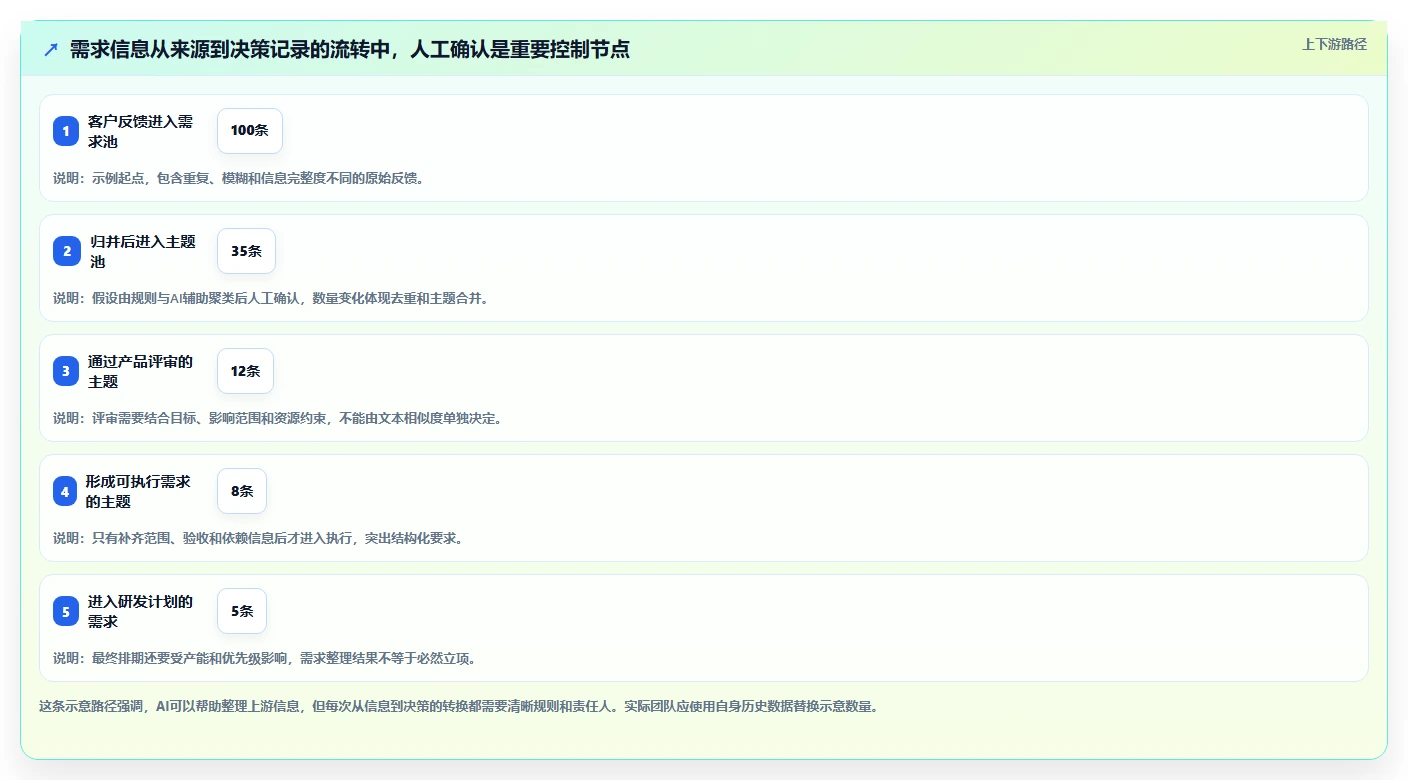This screenshot has width=1408, height=780.
Task: Click the 上下游路径 label
Action: [1334, 44]
